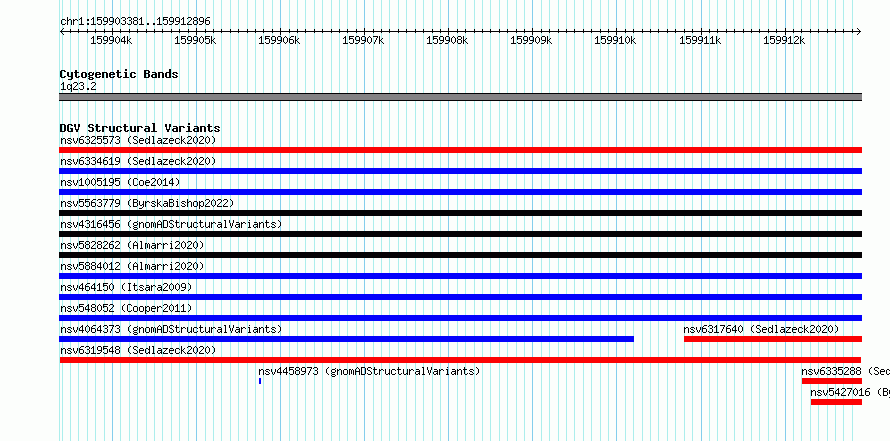Screen dimensions: 890x441
Task: Click the black nsv4316456 variant bar
Action: (x=460, y=234)
